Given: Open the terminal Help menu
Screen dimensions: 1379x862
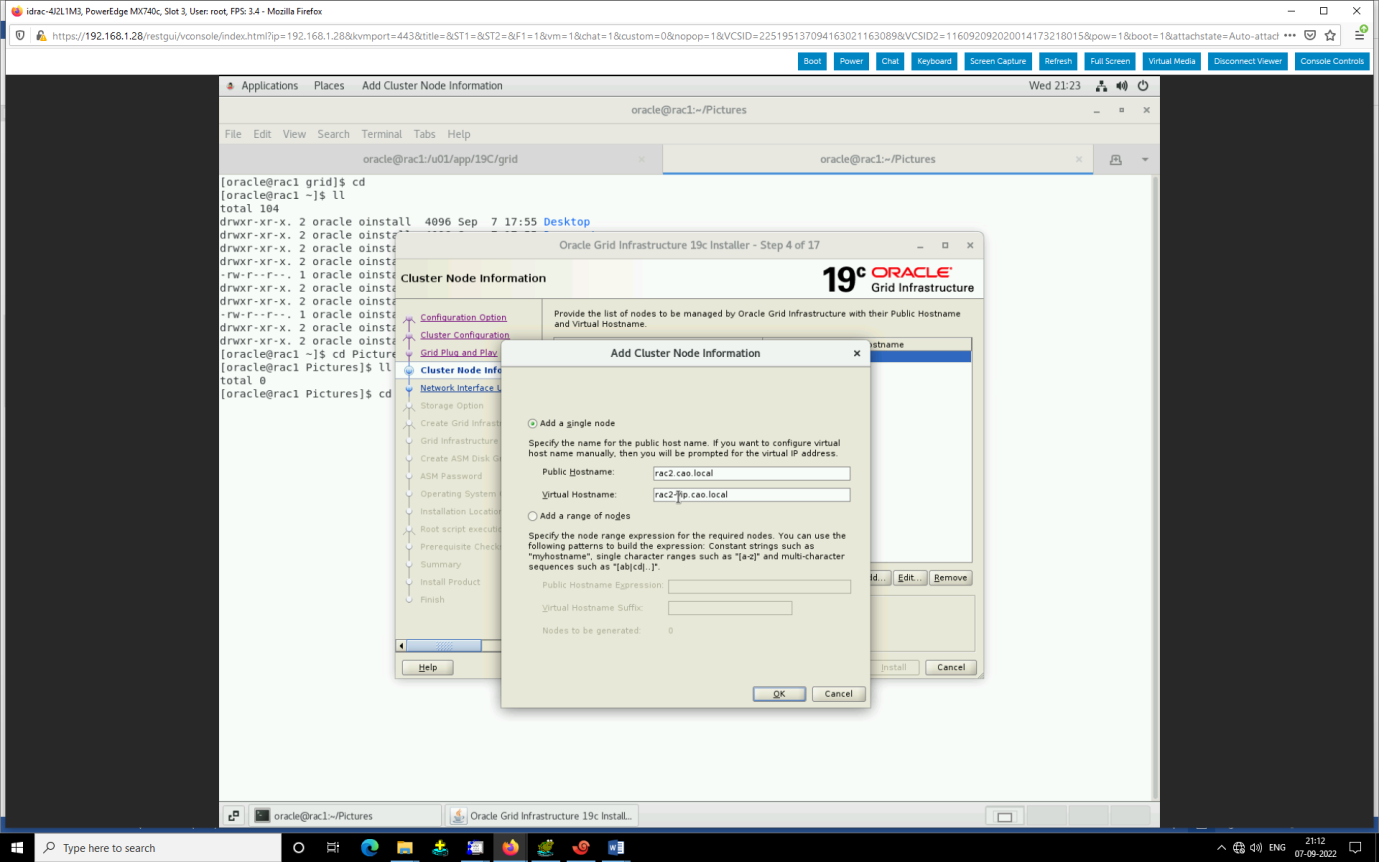Looking at the screenshot, I should (459, 134).
